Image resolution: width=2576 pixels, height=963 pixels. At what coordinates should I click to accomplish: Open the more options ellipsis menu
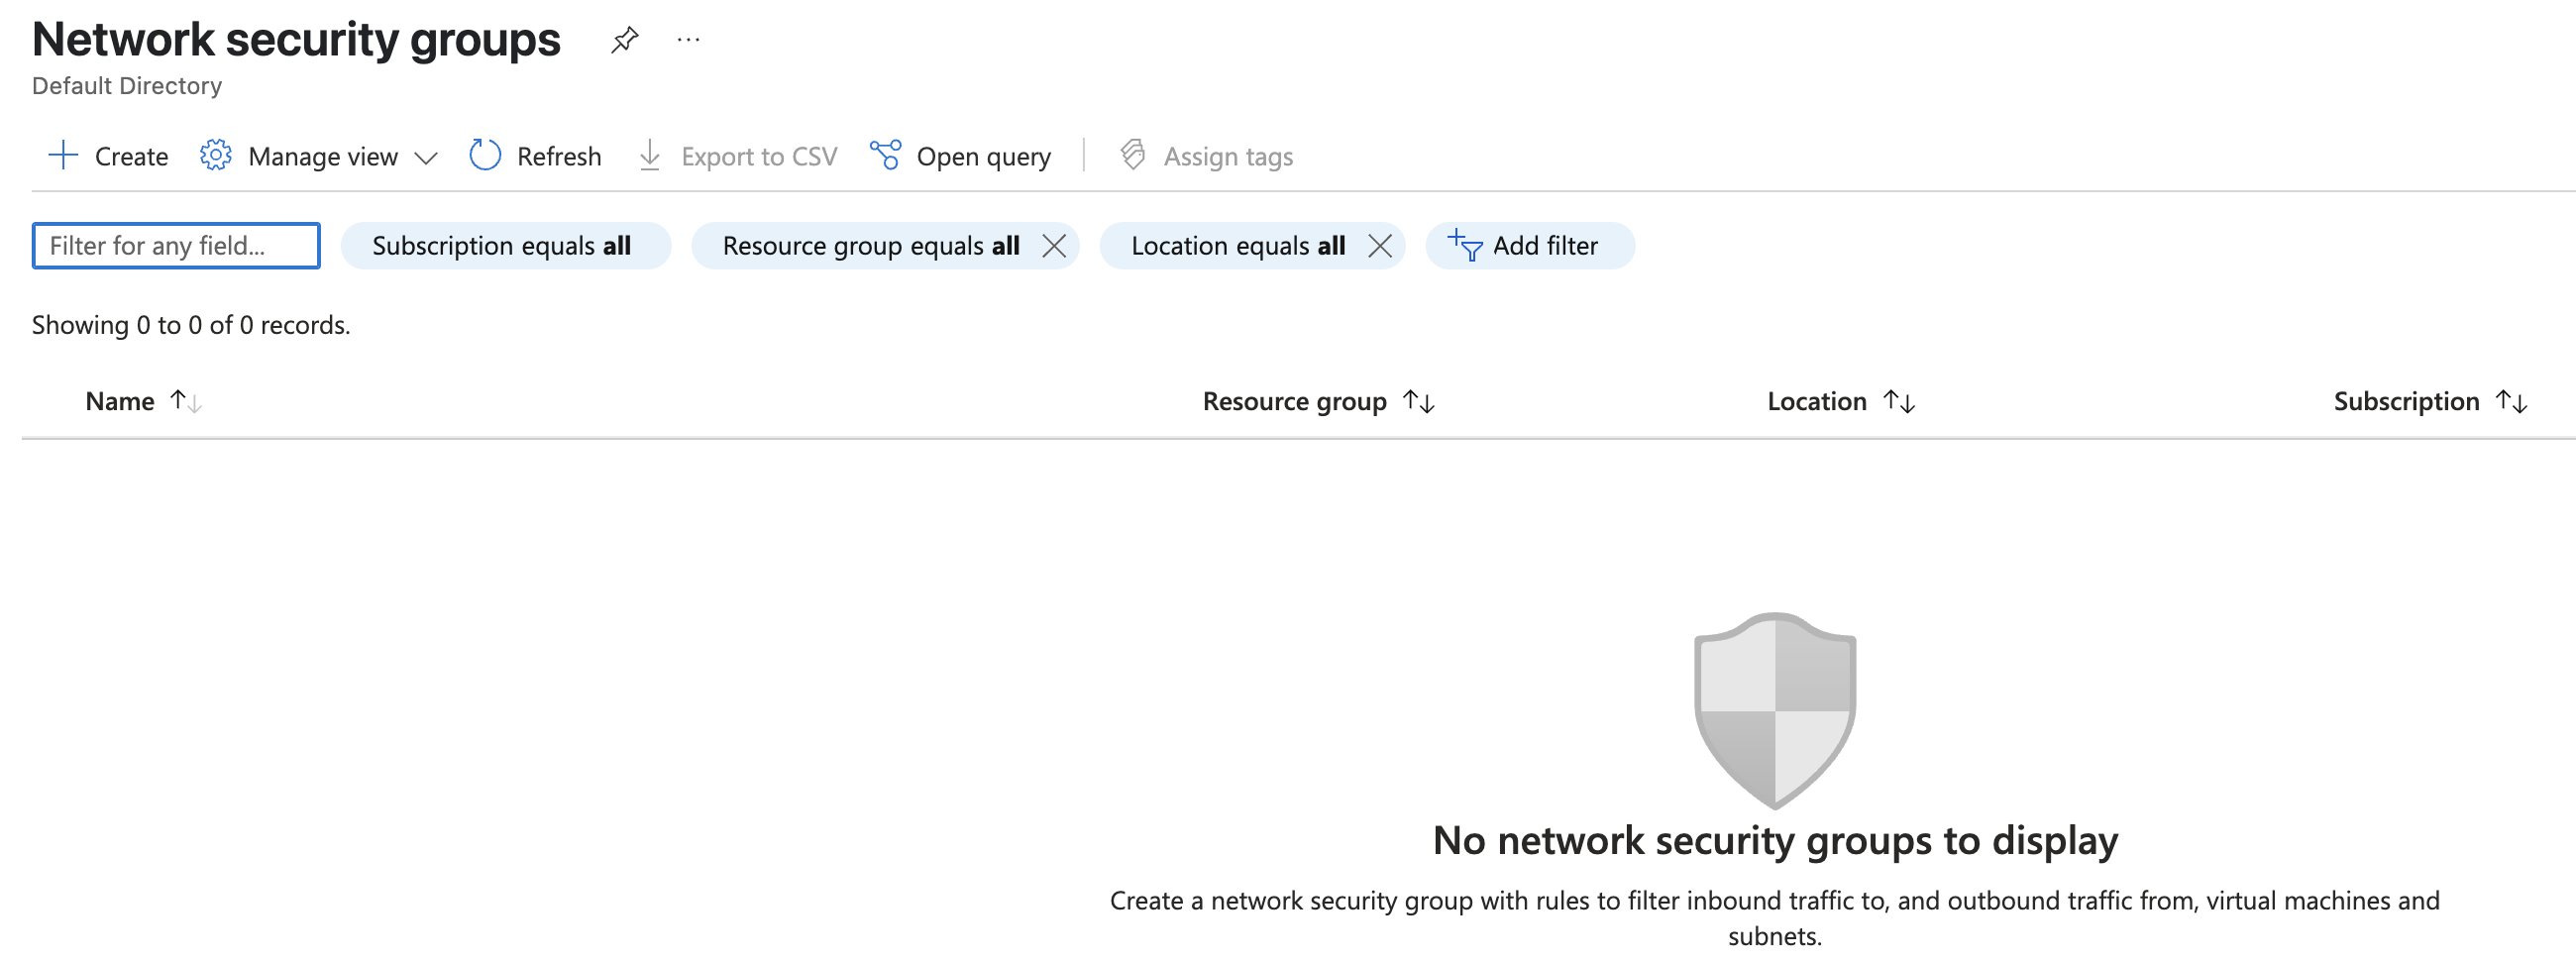coord(688,40)
